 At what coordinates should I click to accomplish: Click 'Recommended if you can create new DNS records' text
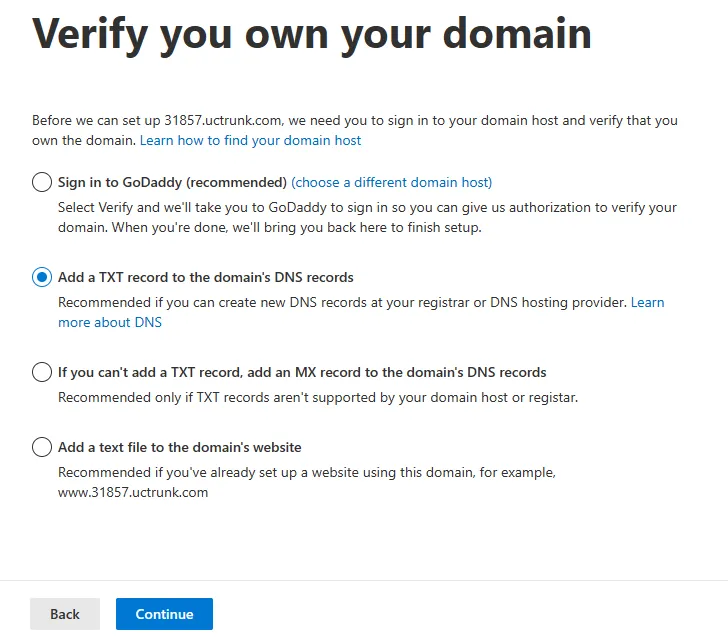[342, 302]
